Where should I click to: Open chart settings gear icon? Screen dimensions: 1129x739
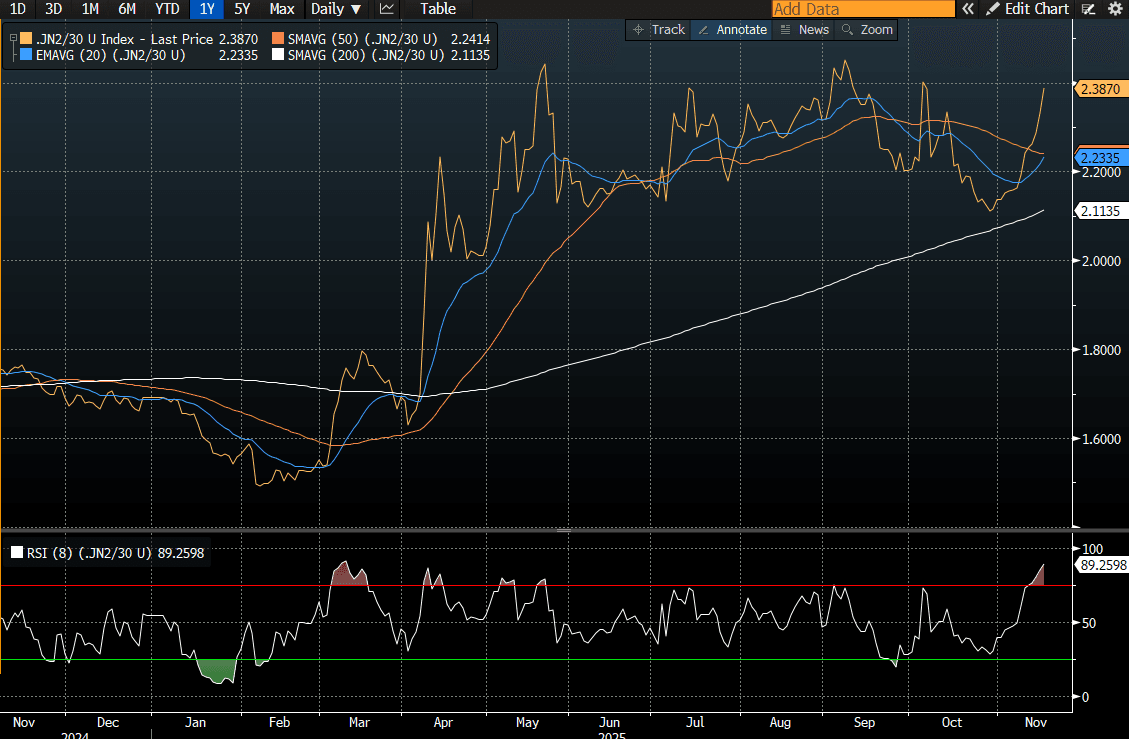pyautogui.click(x=1115, y=9)
